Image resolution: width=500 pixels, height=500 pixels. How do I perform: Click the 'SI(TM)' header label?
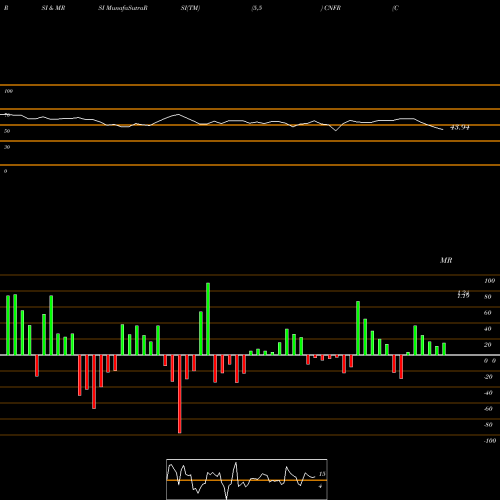coord(190,8)
